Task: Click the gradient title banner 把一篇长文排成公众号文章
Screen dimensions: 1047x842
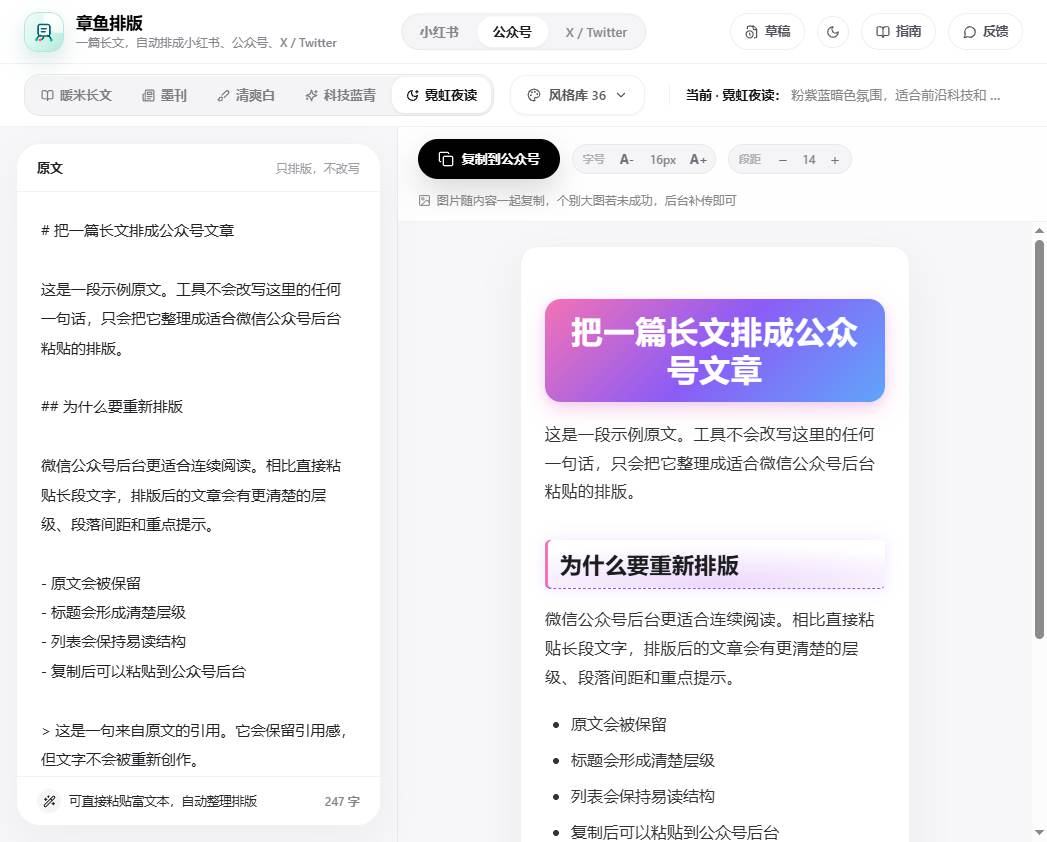Action: click(x=714, y=351)
